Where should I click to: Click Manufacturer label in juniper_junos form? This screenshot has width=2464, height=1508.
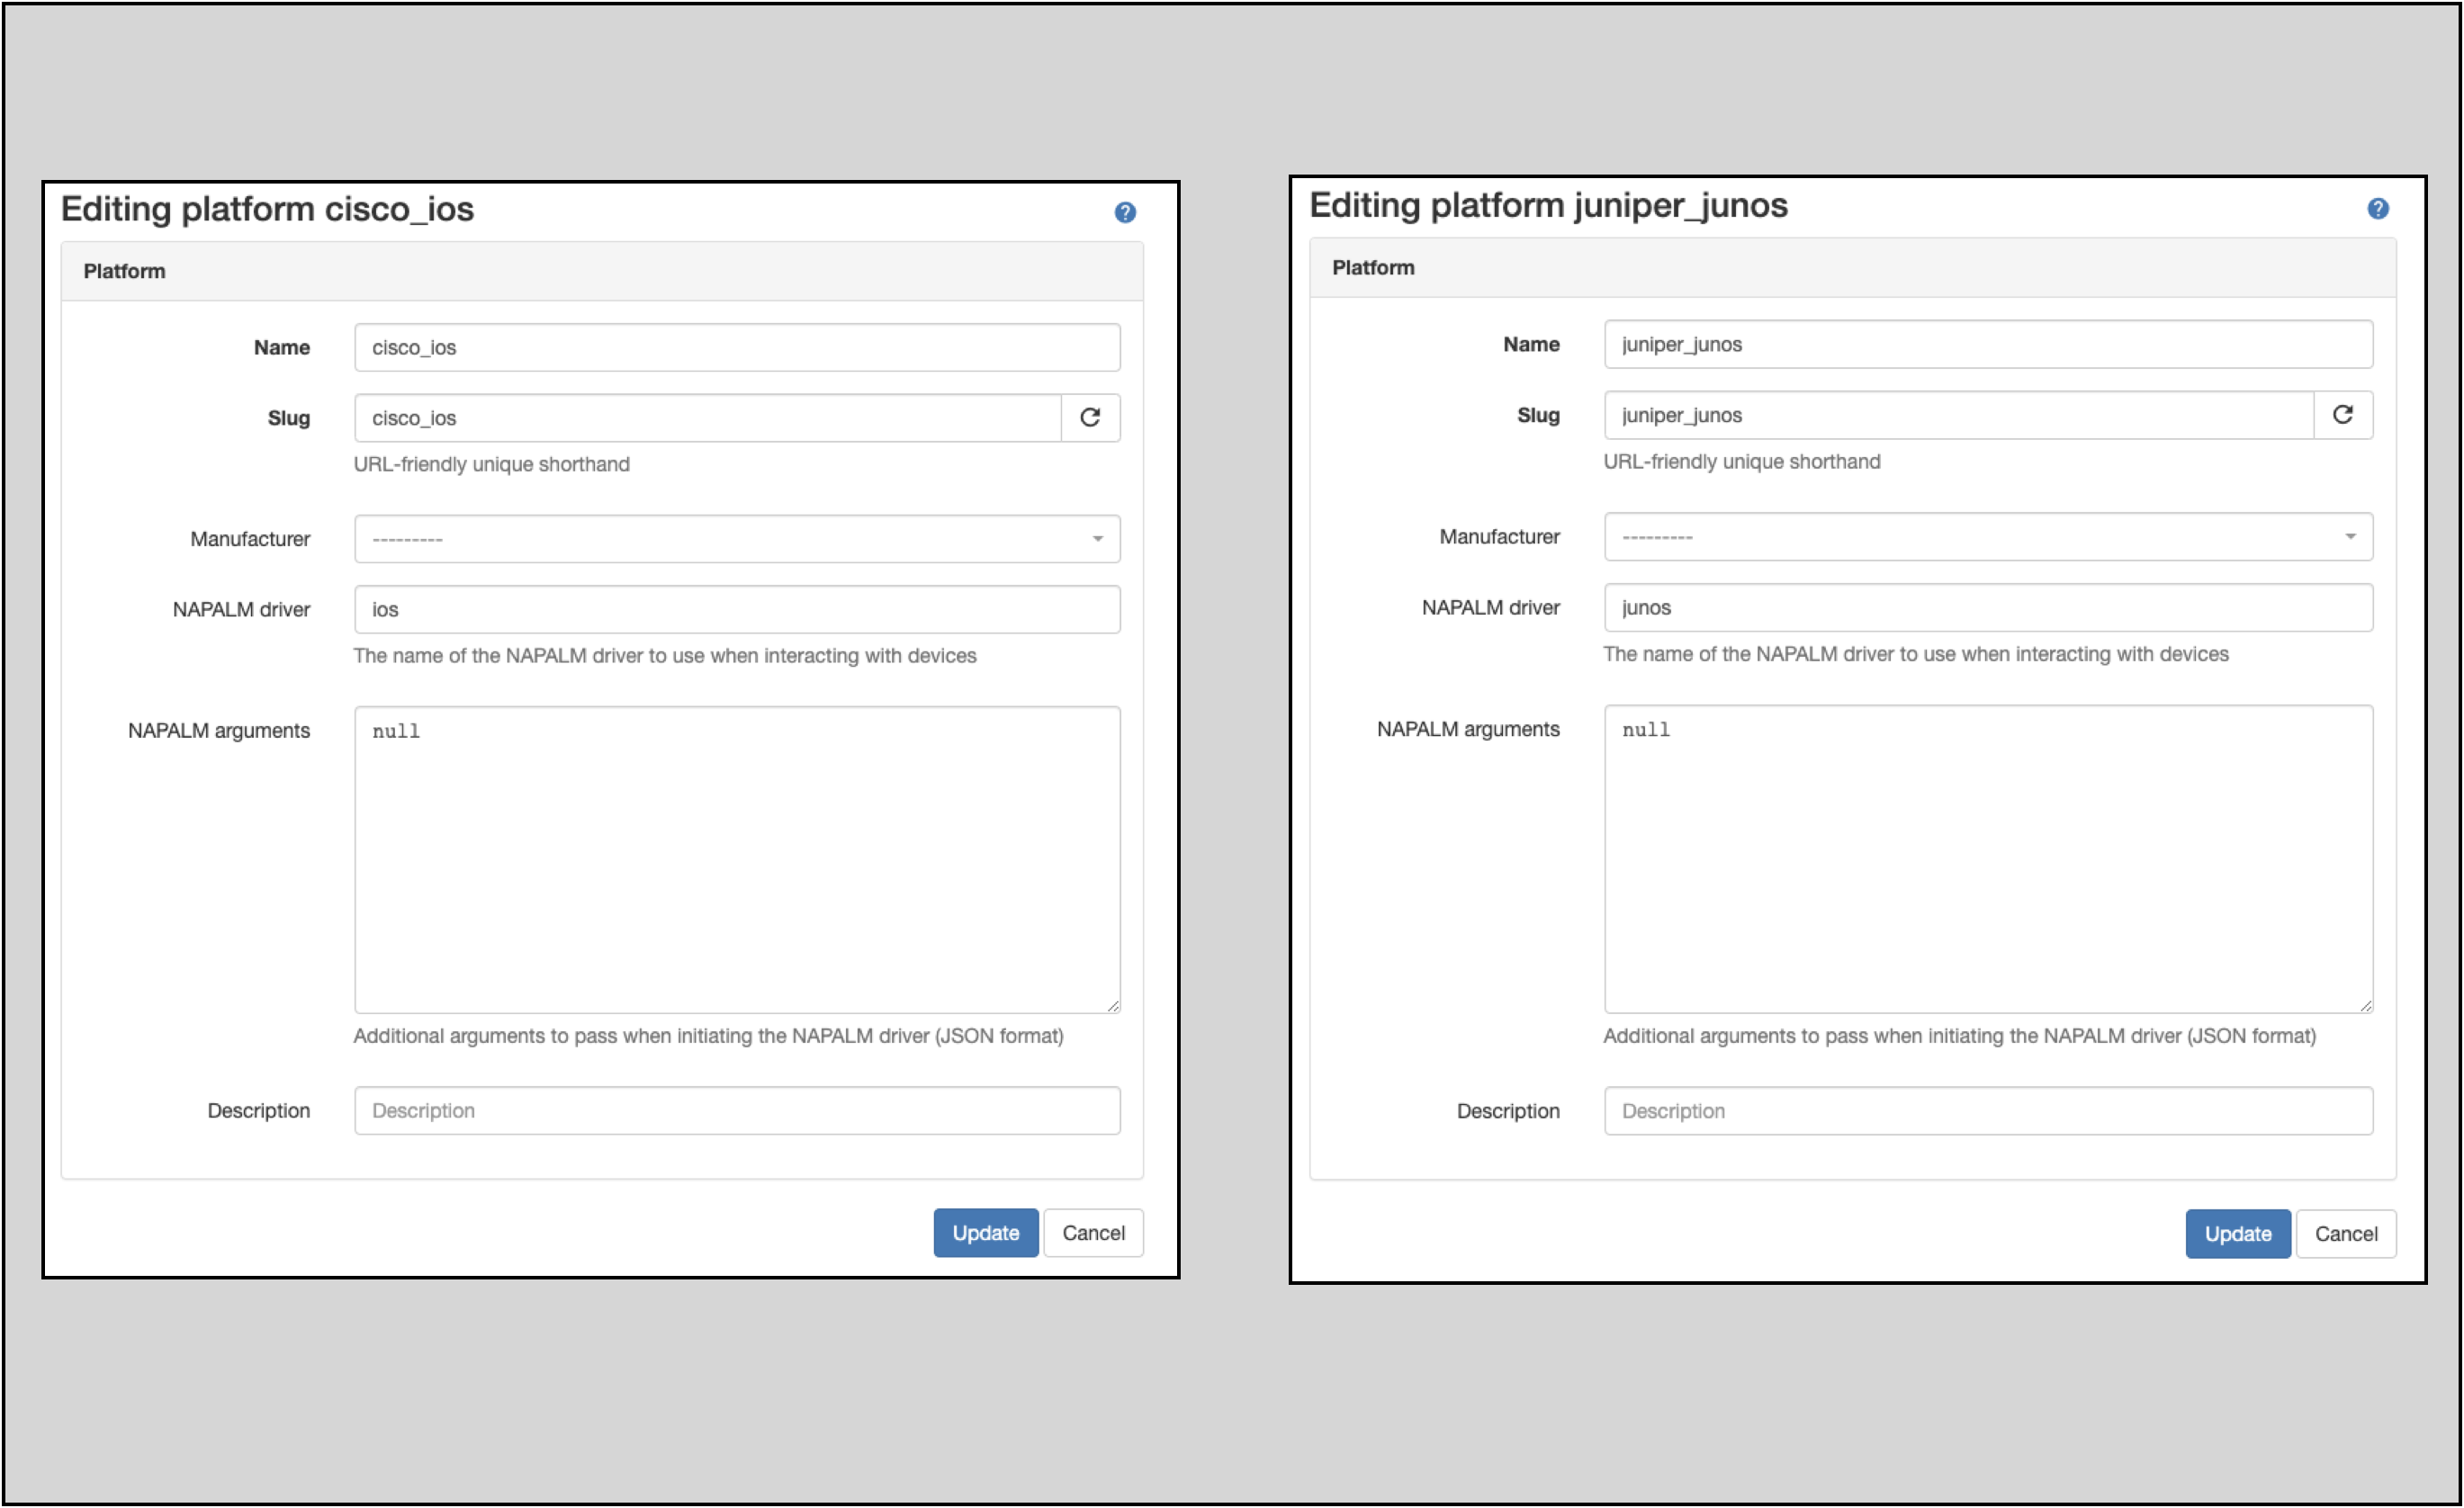click(x=1499, y=537)
